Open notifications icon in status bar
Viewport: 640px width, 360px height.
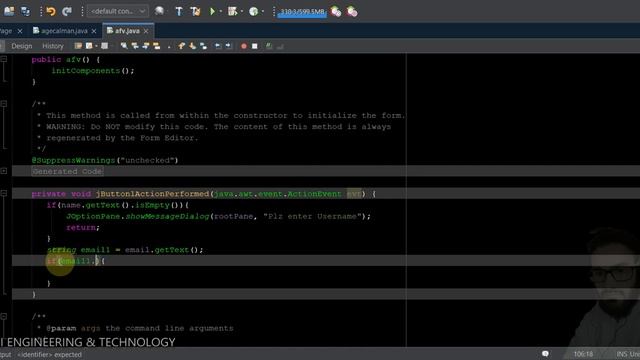[545, 354]
